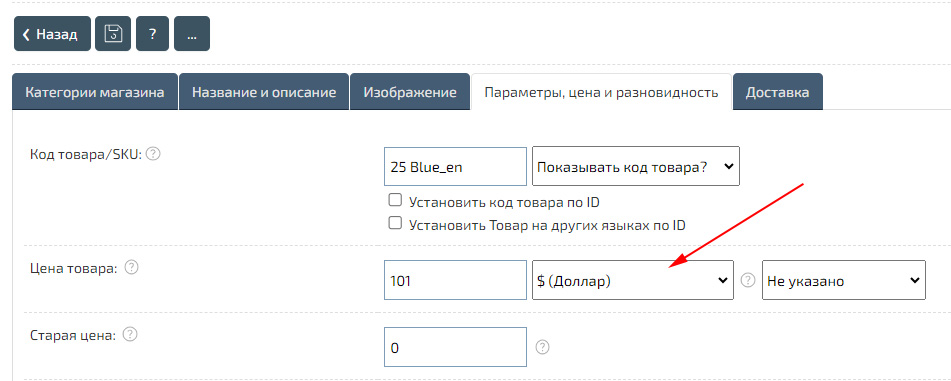Click help icon beside Старая цена label
Viewport: 951px width, 381px height.
point(130,334)
